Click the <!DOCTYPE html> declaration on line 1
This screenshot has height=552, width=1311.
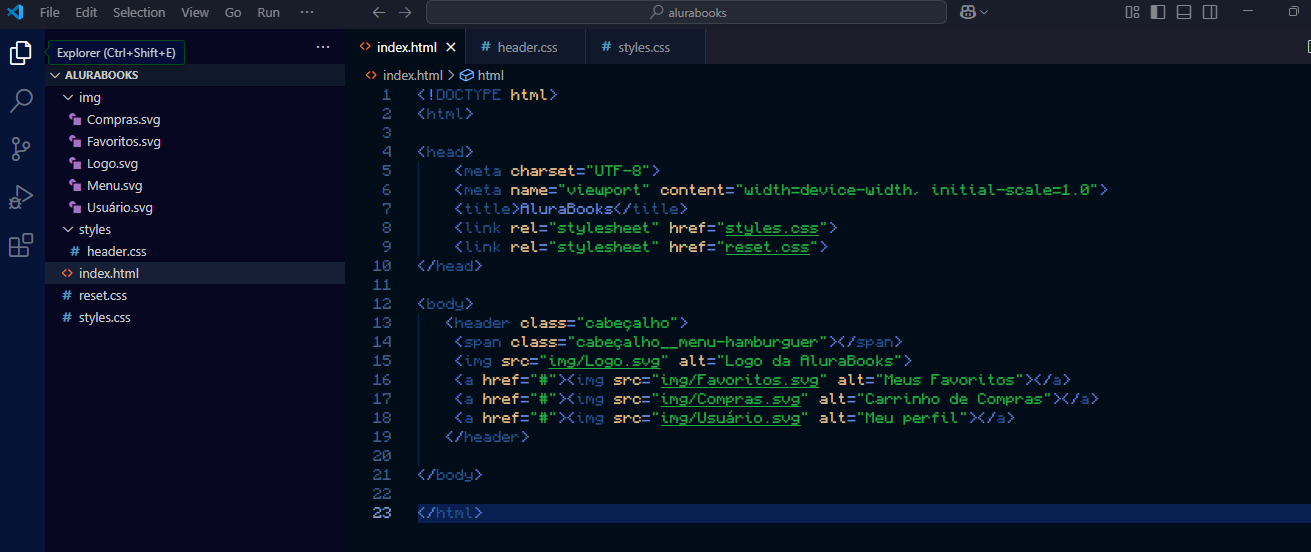487,94
